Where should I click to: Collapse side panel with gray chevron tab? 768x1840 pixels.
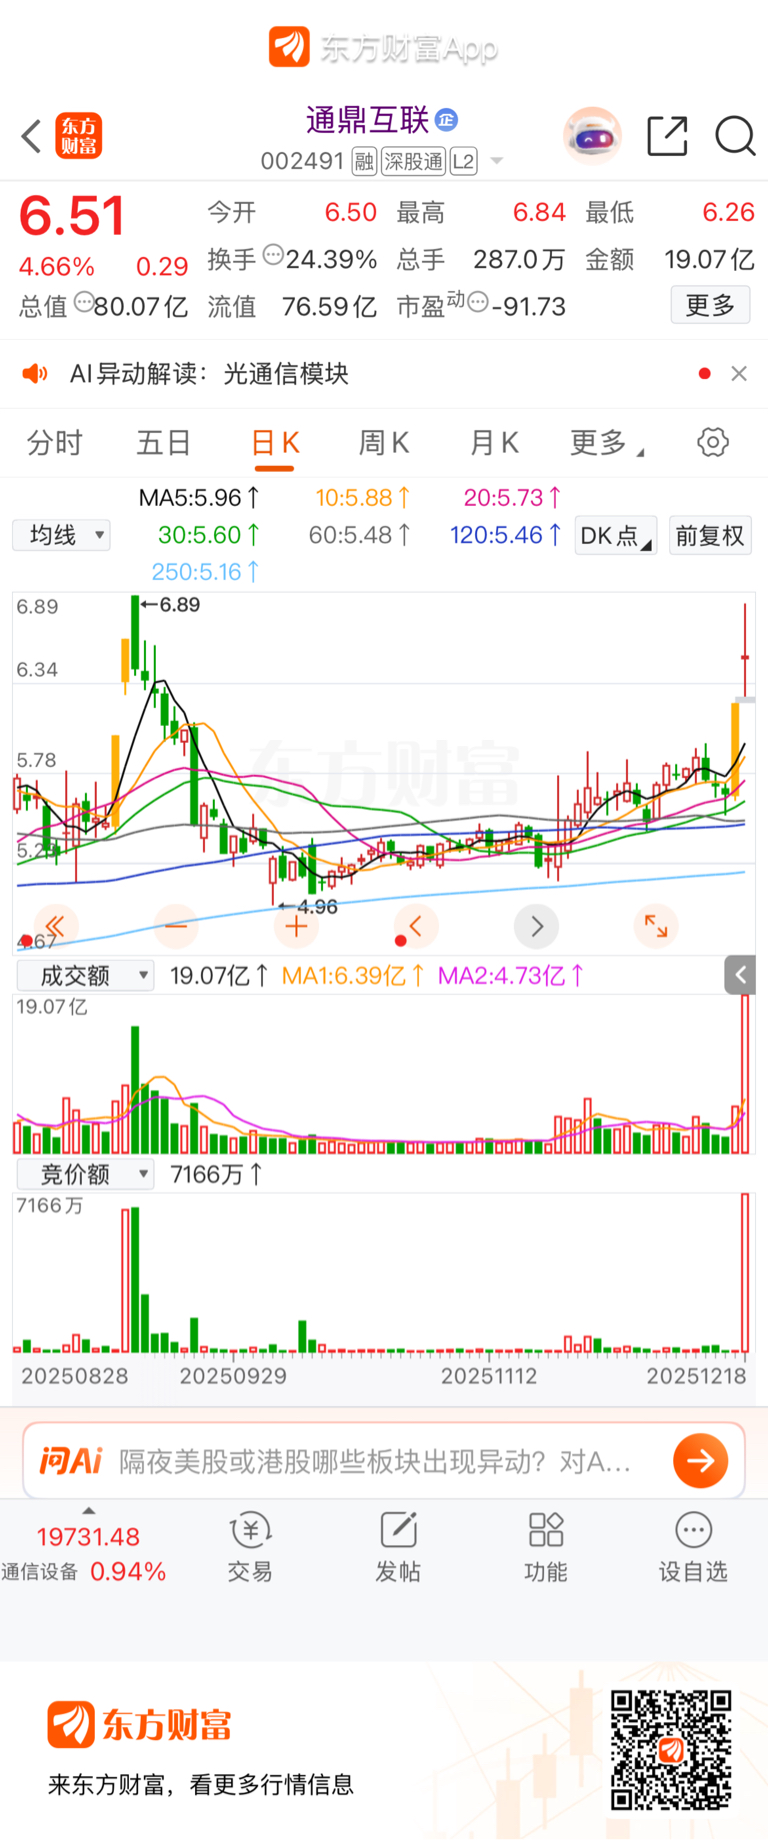[740, 975]
